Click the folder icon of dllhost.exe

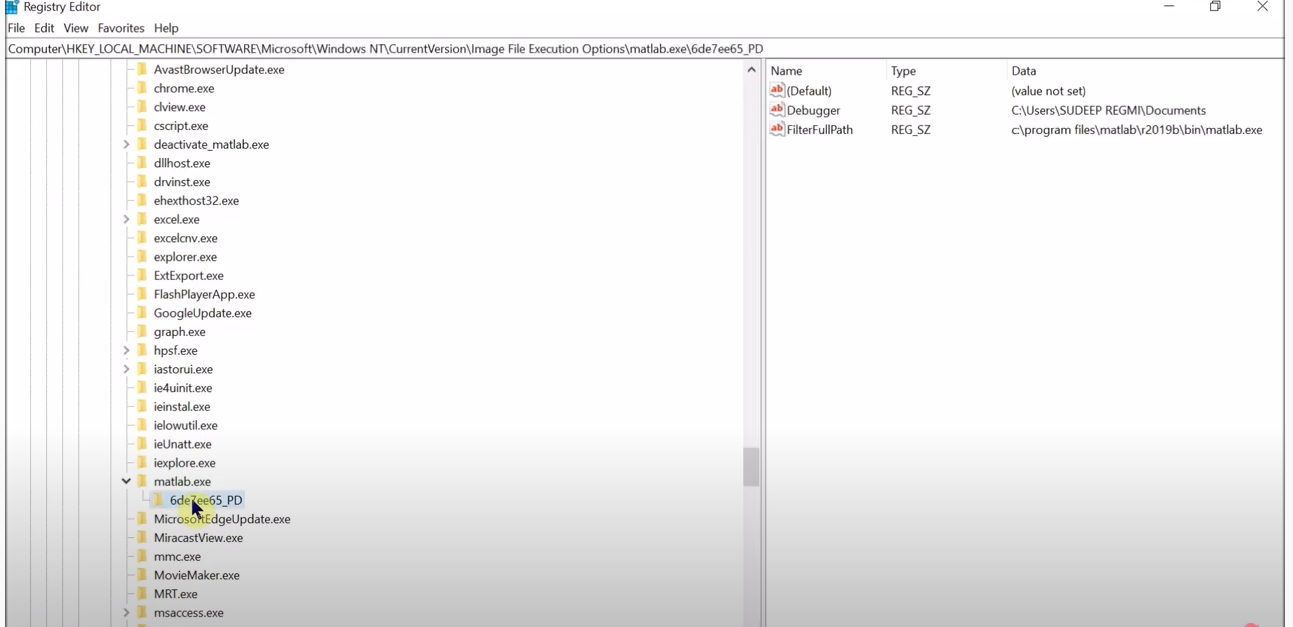click(x=142, y=163)
